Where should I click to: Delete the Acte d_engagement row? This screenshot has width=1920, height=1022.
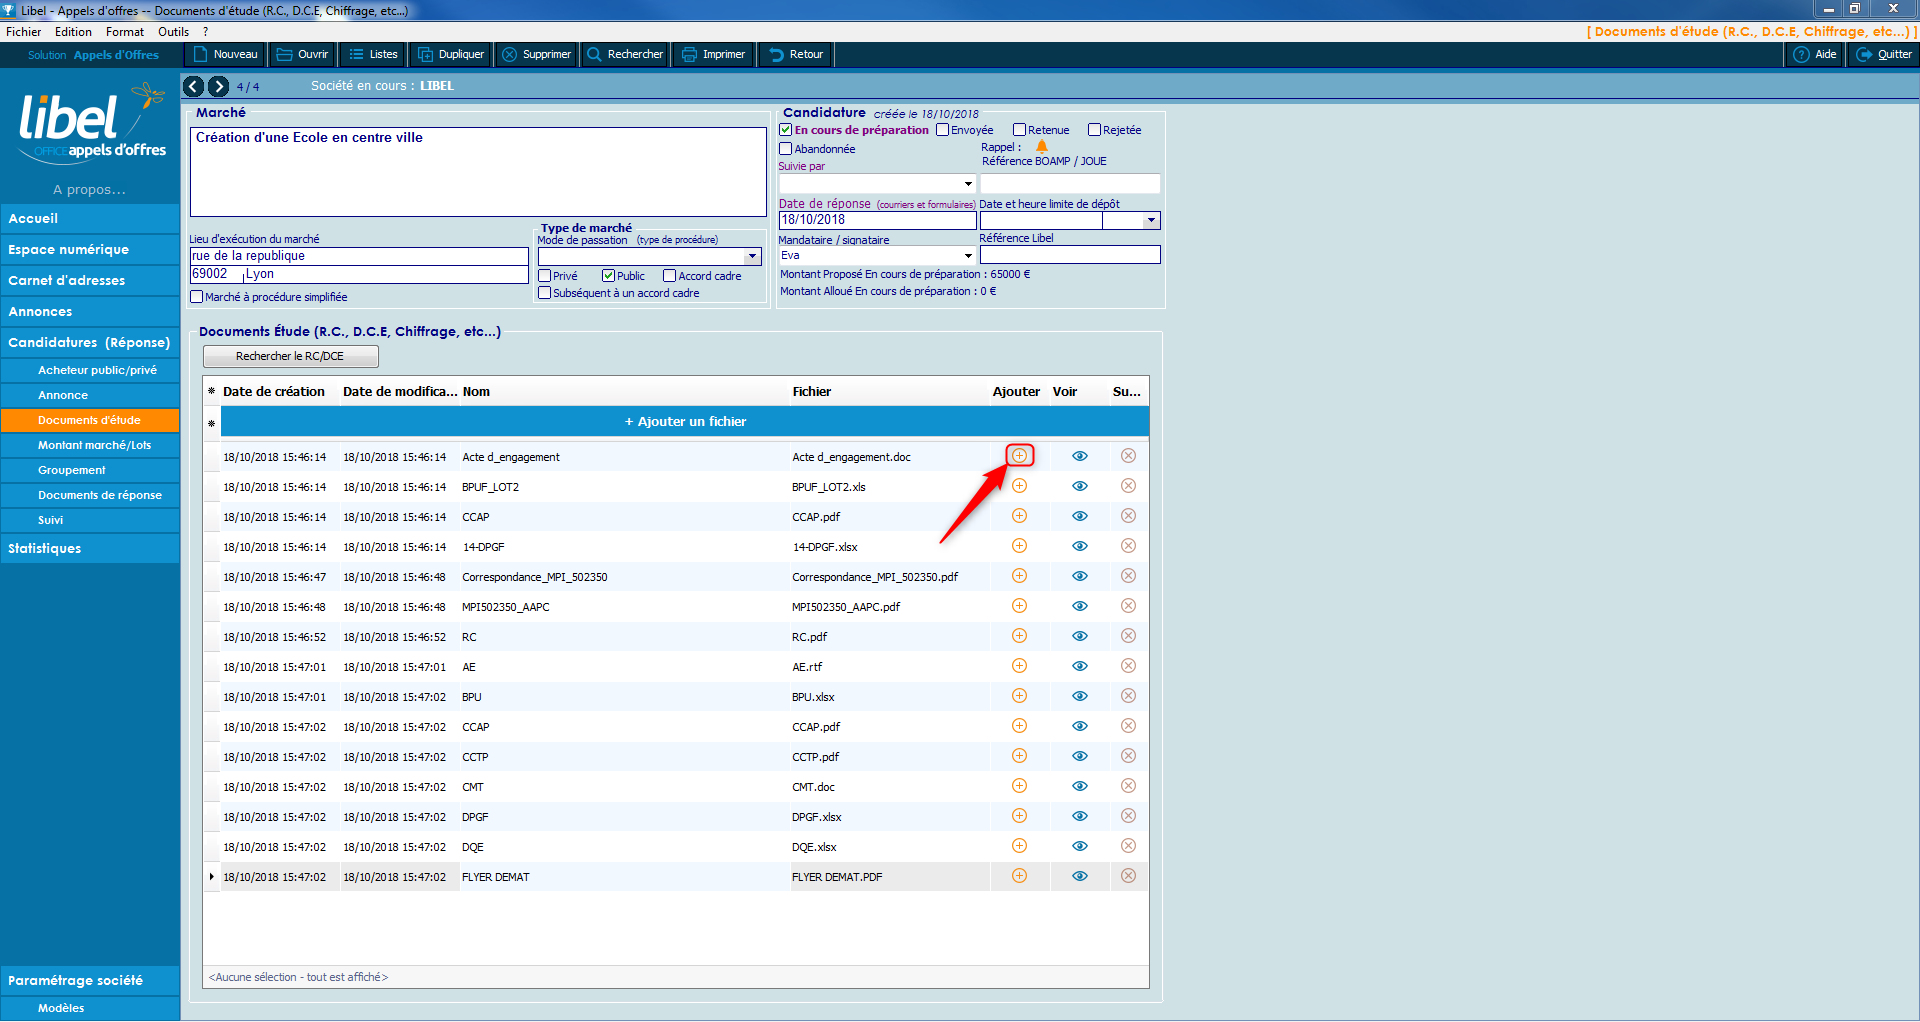point(1128,456)
